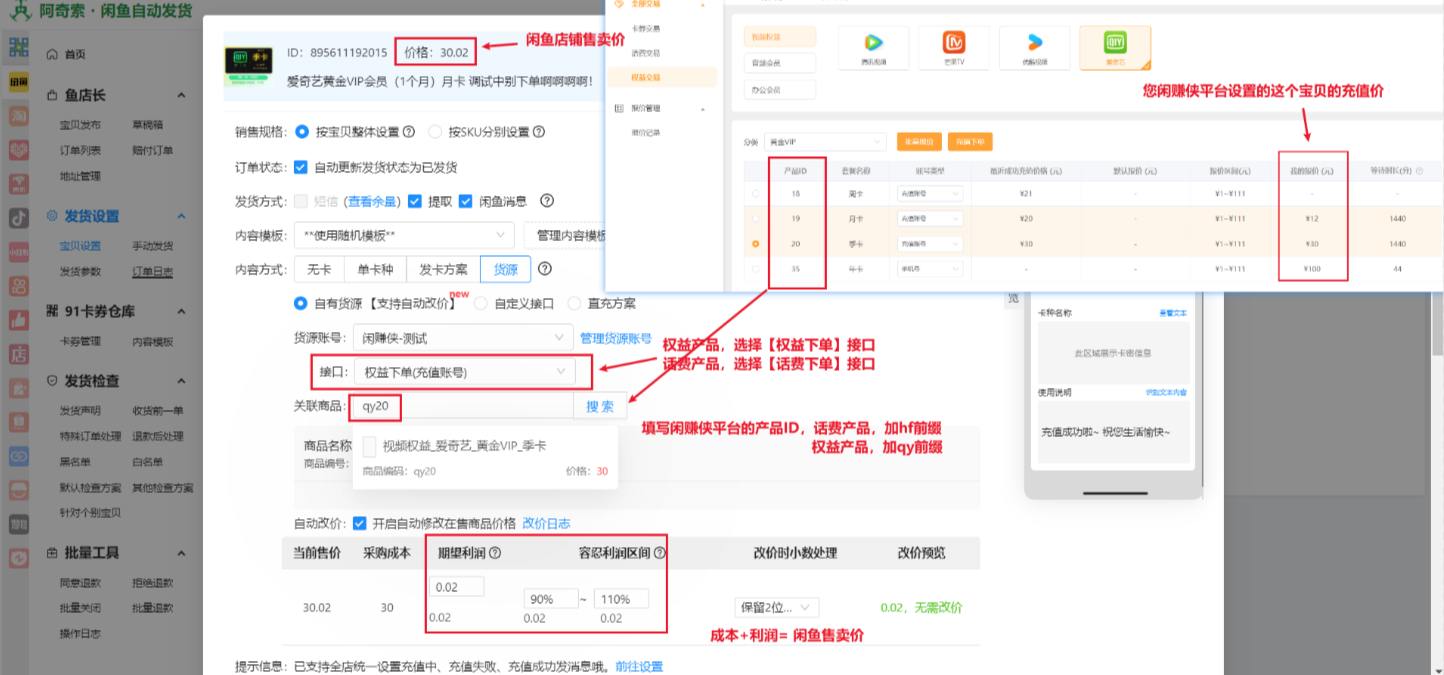
Task: Select the 按宝贝整体设置 radio option
Action: [304, 132]
